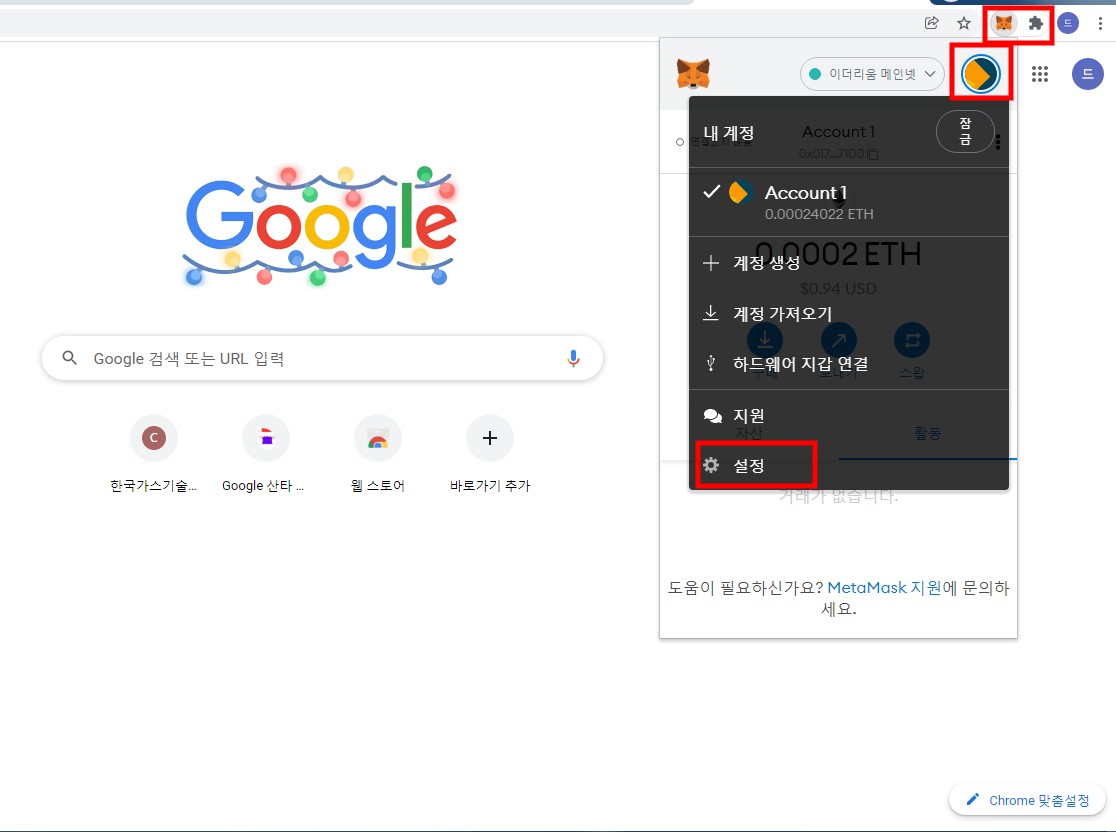Open the 한국가스기술 shortcut tile
Viewport: 1116px width, 832px height.
coord(154,453)
